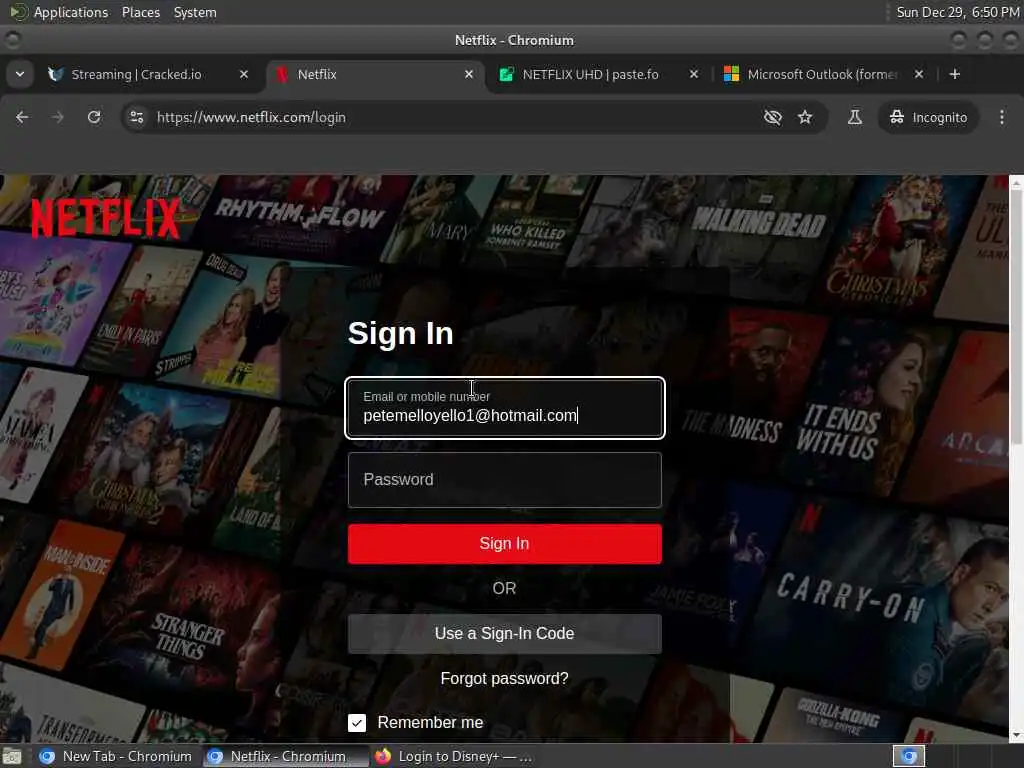The height and width of the screenshot is (768, 1024).
Task: Click the scrollbar down arrow
Action: pos(1016,735)
